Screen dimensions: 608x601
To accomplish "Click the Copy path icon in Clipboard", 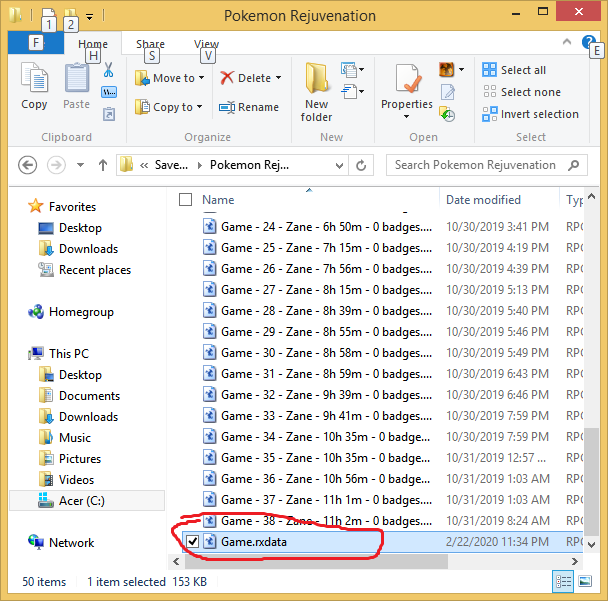I will pyautogui.click(x=109, y=92).
